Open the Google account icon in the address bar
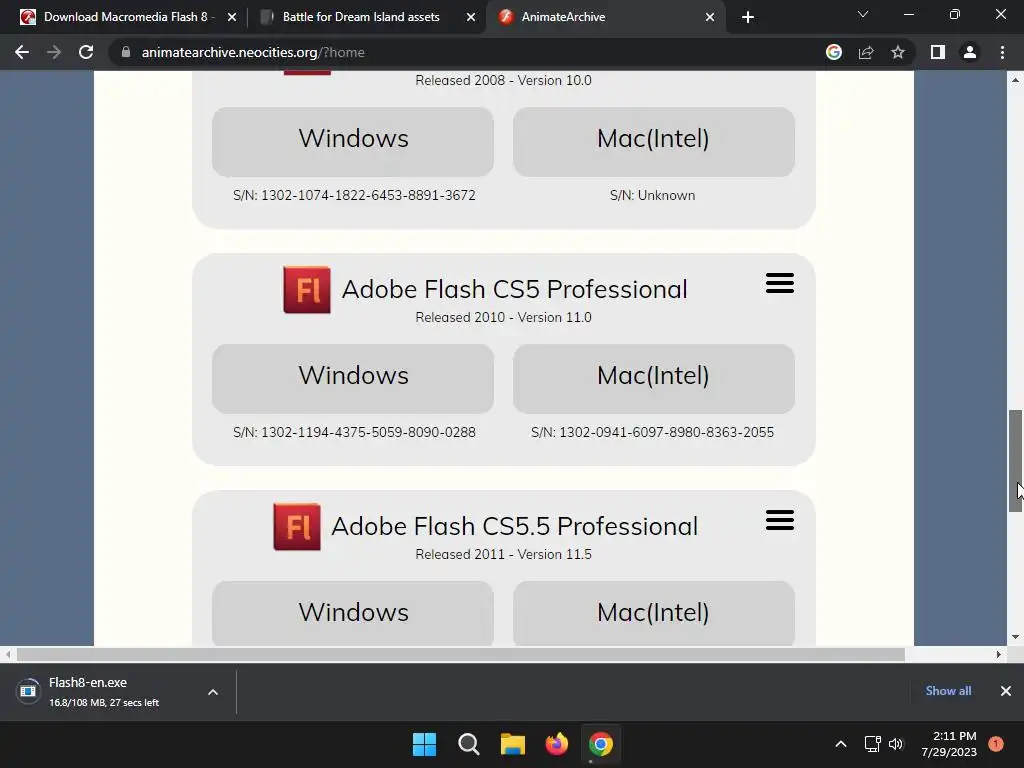Screen dimensions: 1024x768 (x=834, y=52)
